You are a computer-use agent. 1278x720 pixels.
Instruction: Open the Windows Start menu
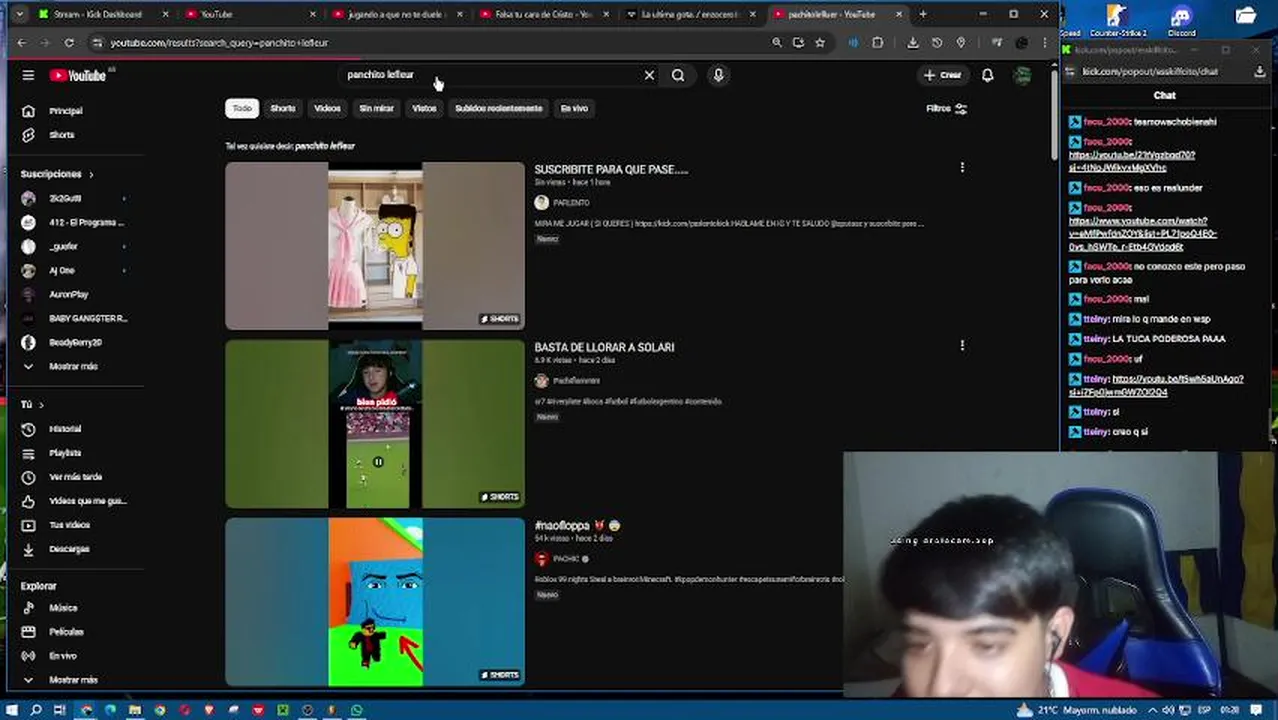tap(12, 710)
